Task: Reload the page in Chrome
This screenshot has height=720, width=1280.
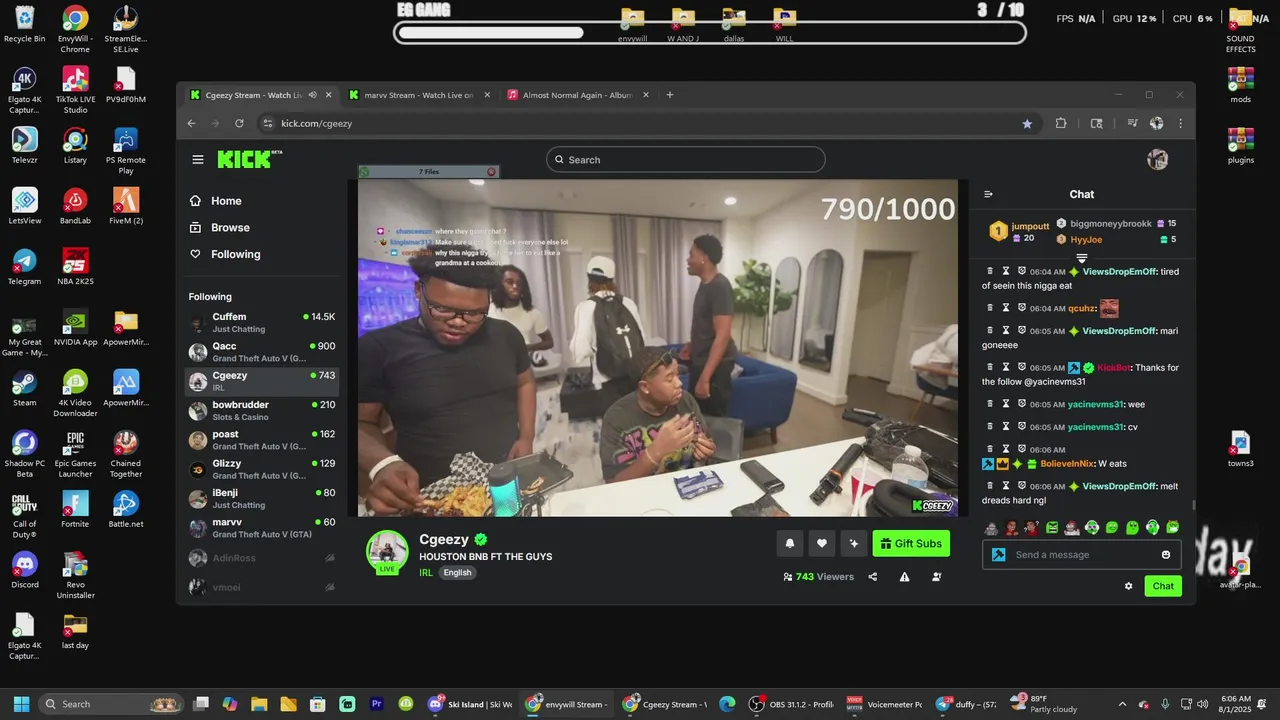Action: [239, 123]
